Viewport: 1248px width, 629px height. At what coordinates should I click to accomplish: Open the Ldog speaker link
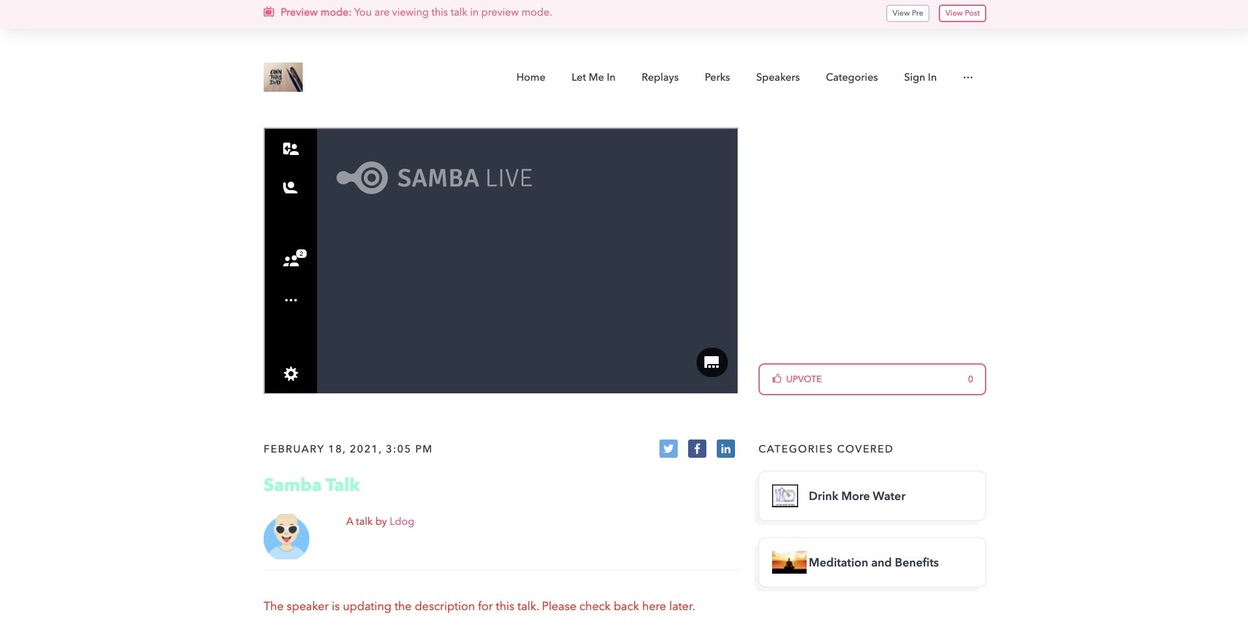coord(401,521)
